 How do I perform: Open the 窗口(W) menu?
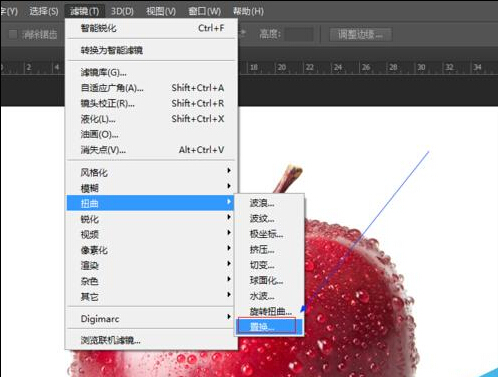tap(204, 11)
